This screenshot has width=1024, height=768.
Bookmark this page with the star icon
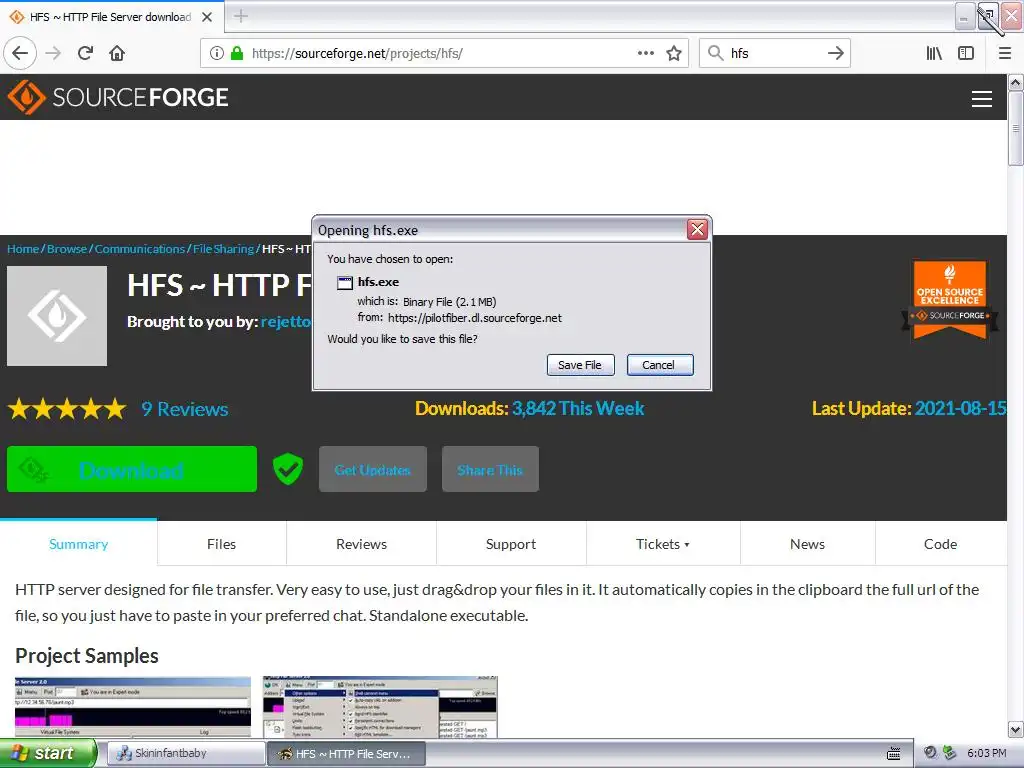pyautogui.click(x=674, y=53)
